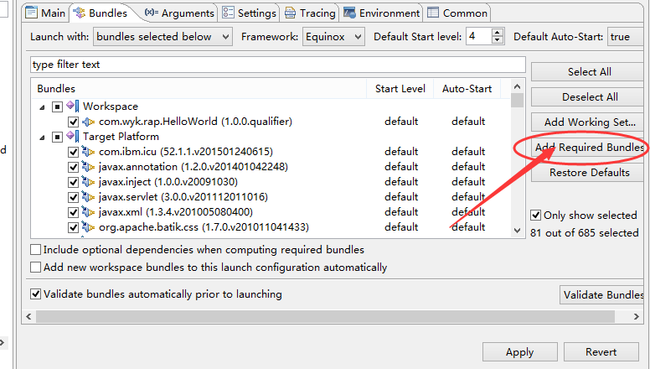
Task: Increase Default Start level with spinner up
Action: (x=497, y=32)
